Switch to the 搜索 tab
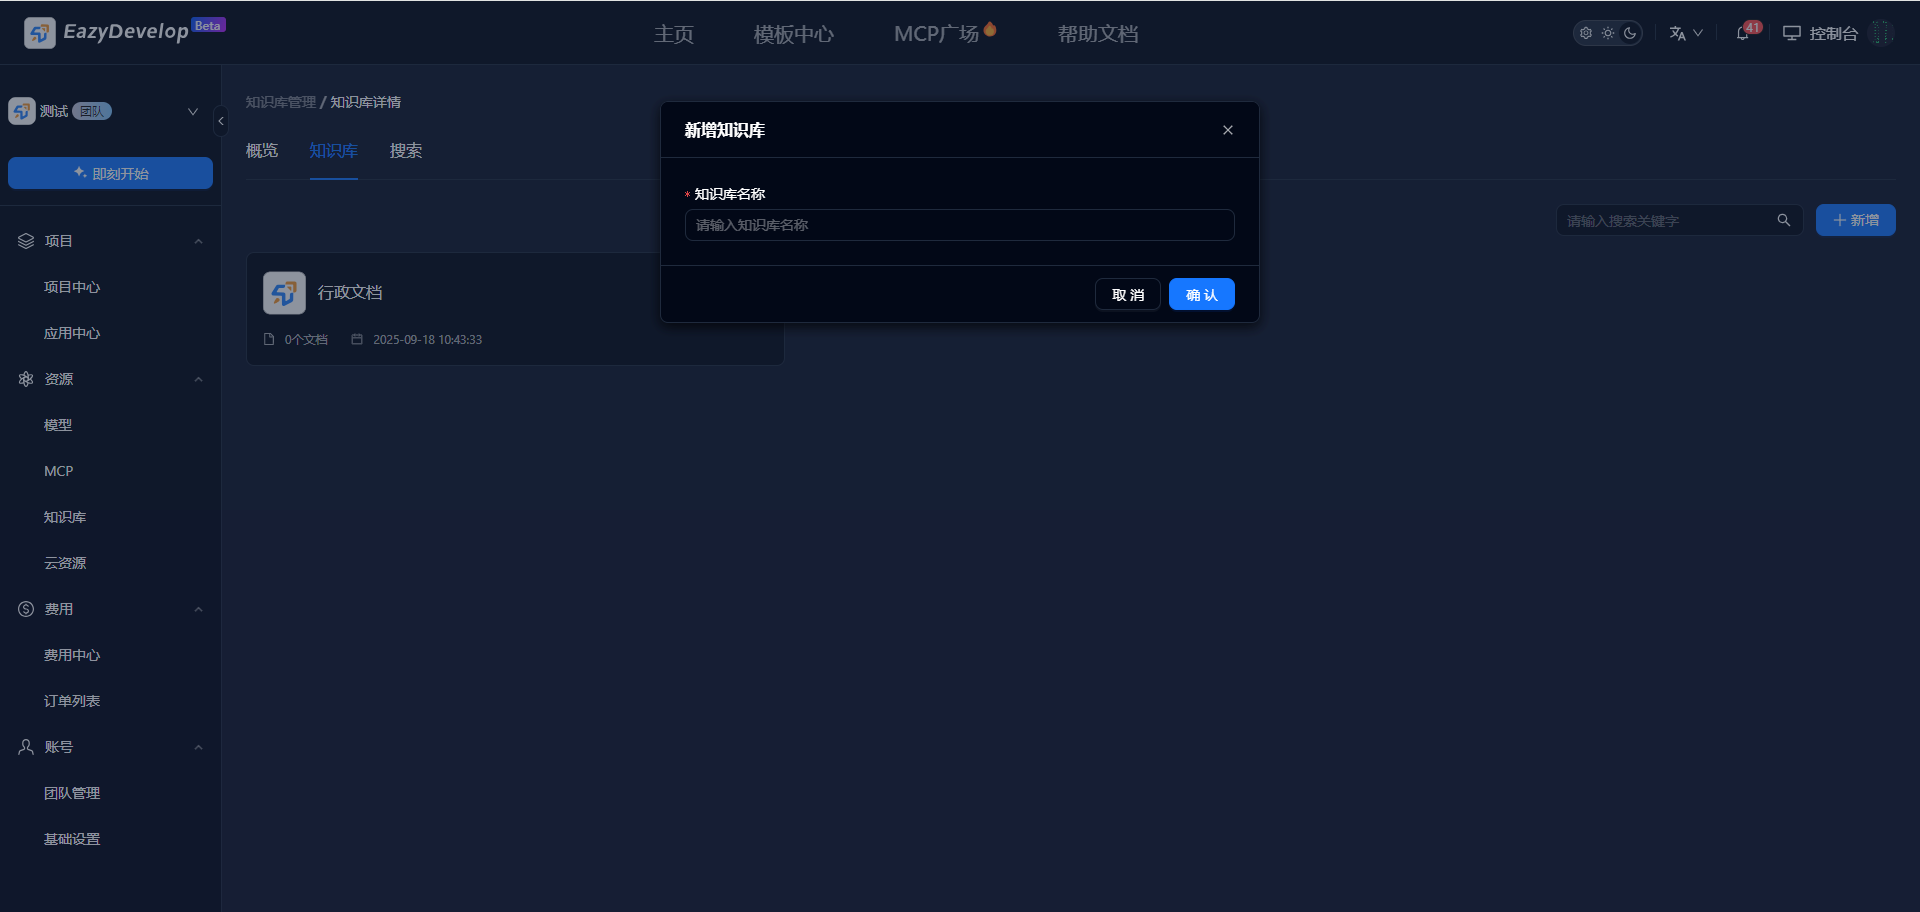The width and height of the screenshot is (1920, 912). (405, 151)
